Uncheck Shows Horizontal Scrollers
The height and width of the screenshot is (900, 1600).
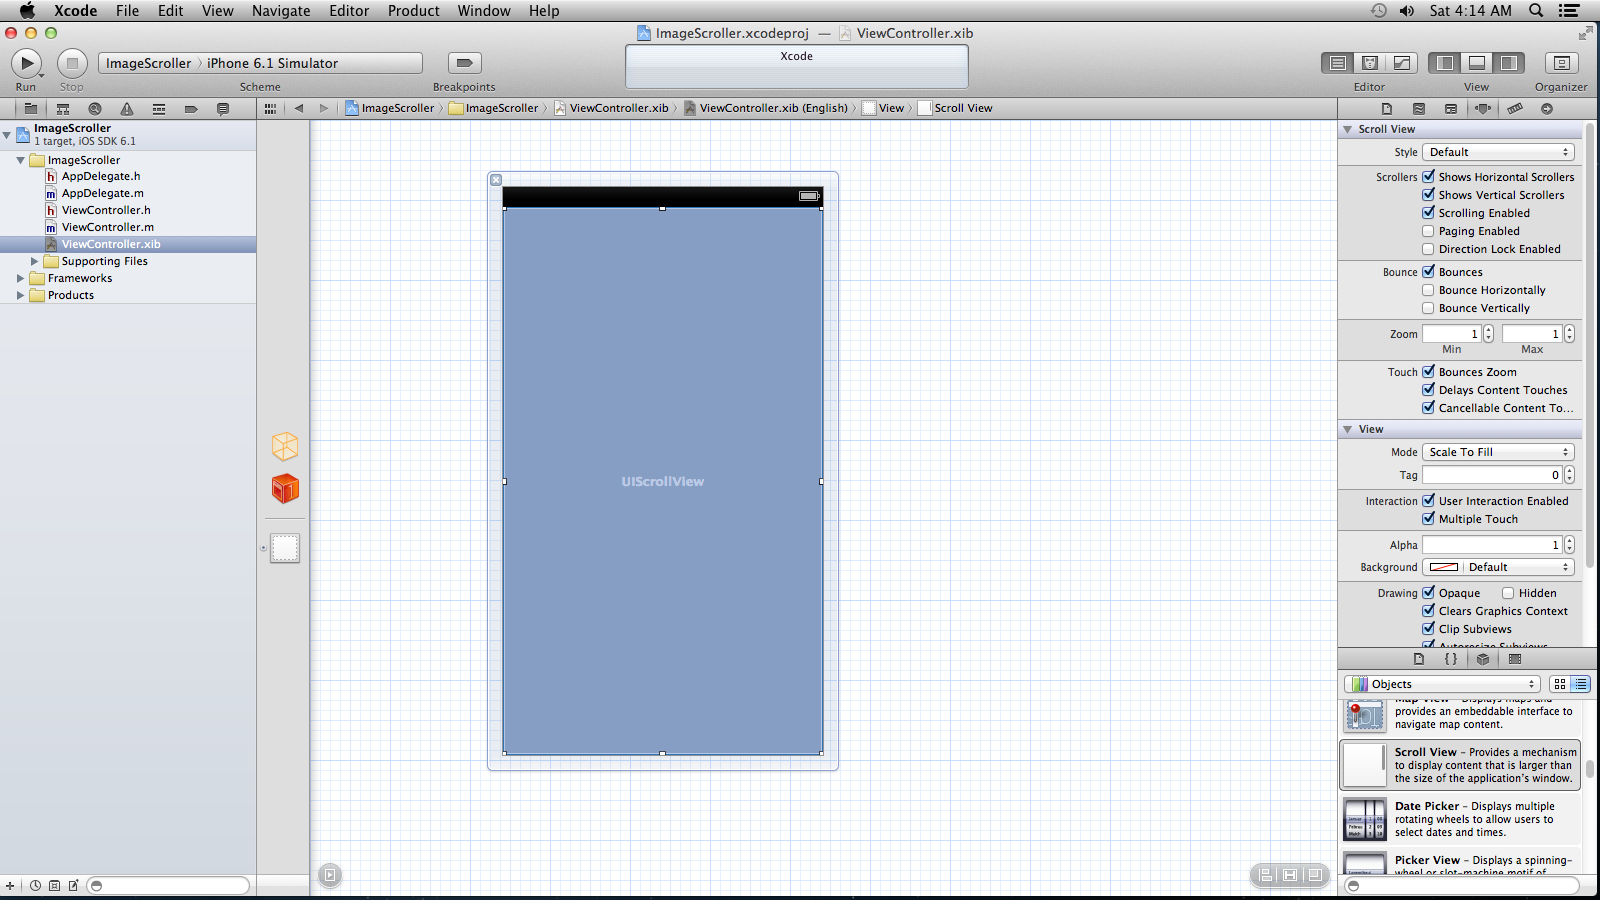coord(1429,177)
